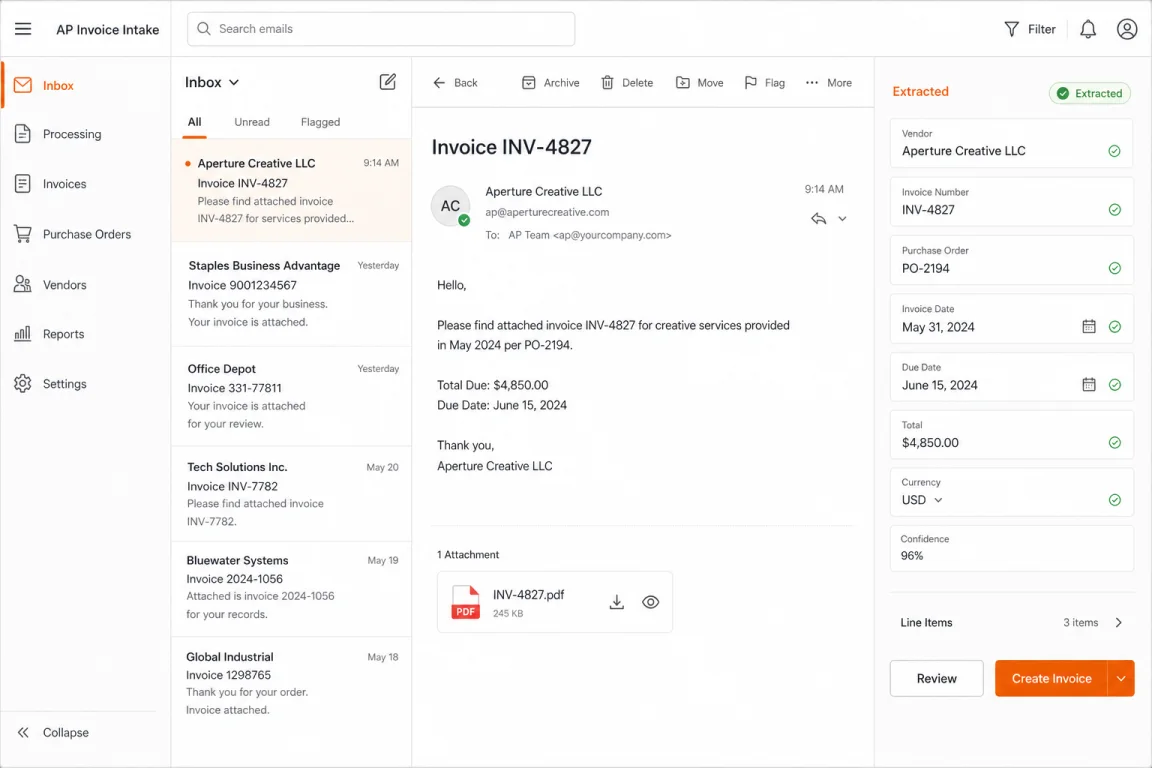This screenshot has width=1152, height=768.
Task: Switch to the All tab
Action: (194, 122)
